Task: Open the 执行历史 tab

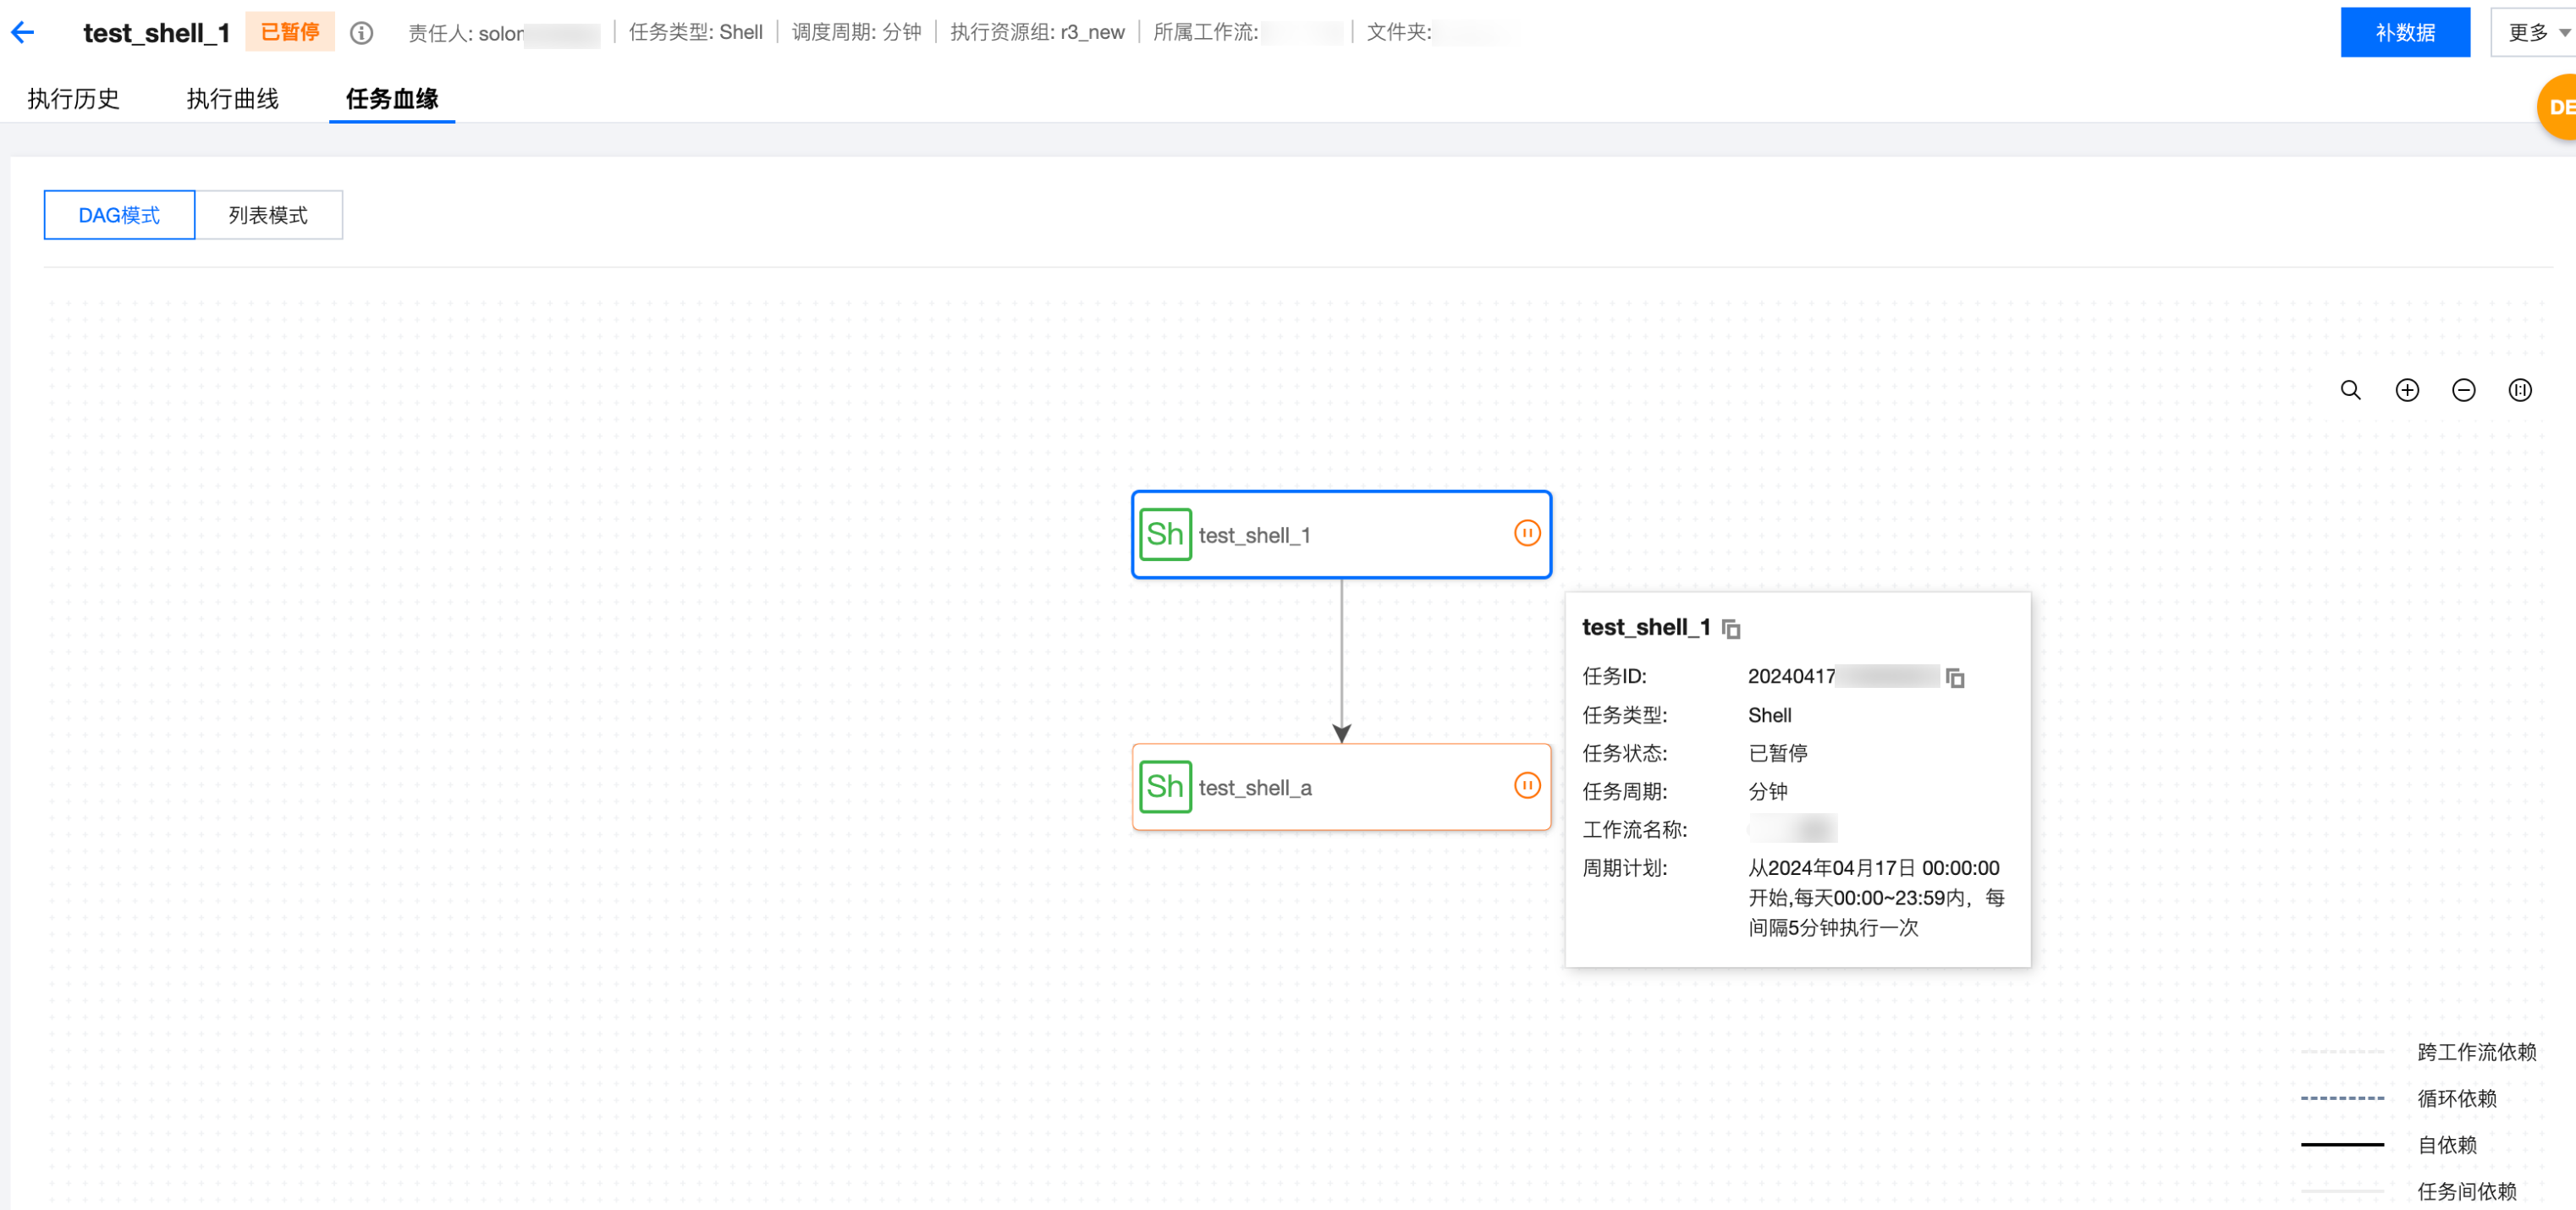Action: click(x=73, y=99)
